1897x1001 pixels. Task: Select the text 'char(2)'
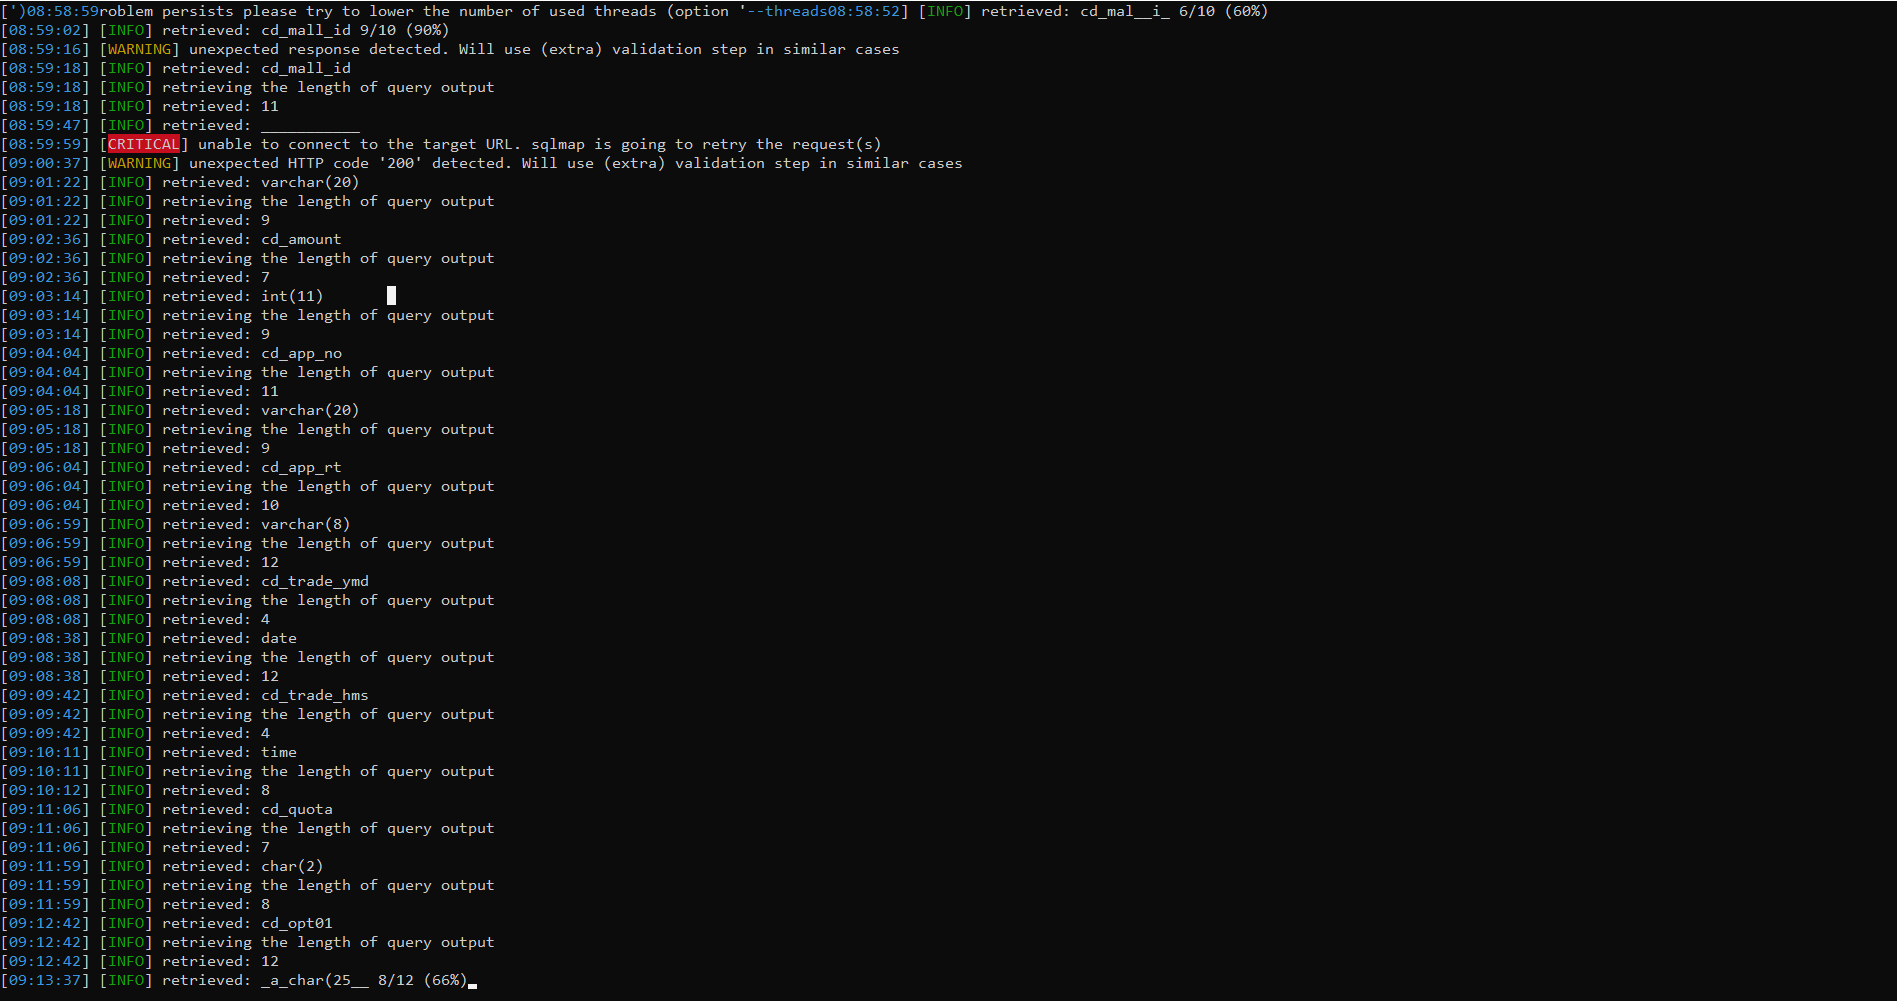tap(292, 866)
